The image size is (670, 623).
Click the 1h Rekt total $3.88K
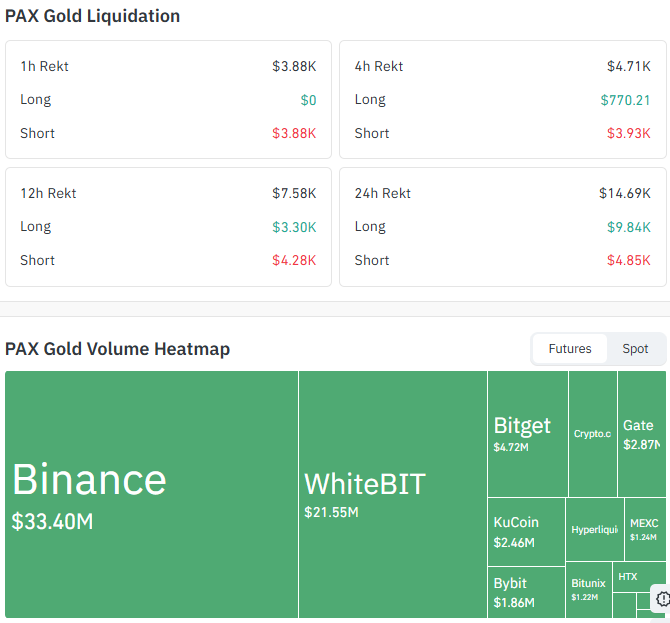pos(294,66)
